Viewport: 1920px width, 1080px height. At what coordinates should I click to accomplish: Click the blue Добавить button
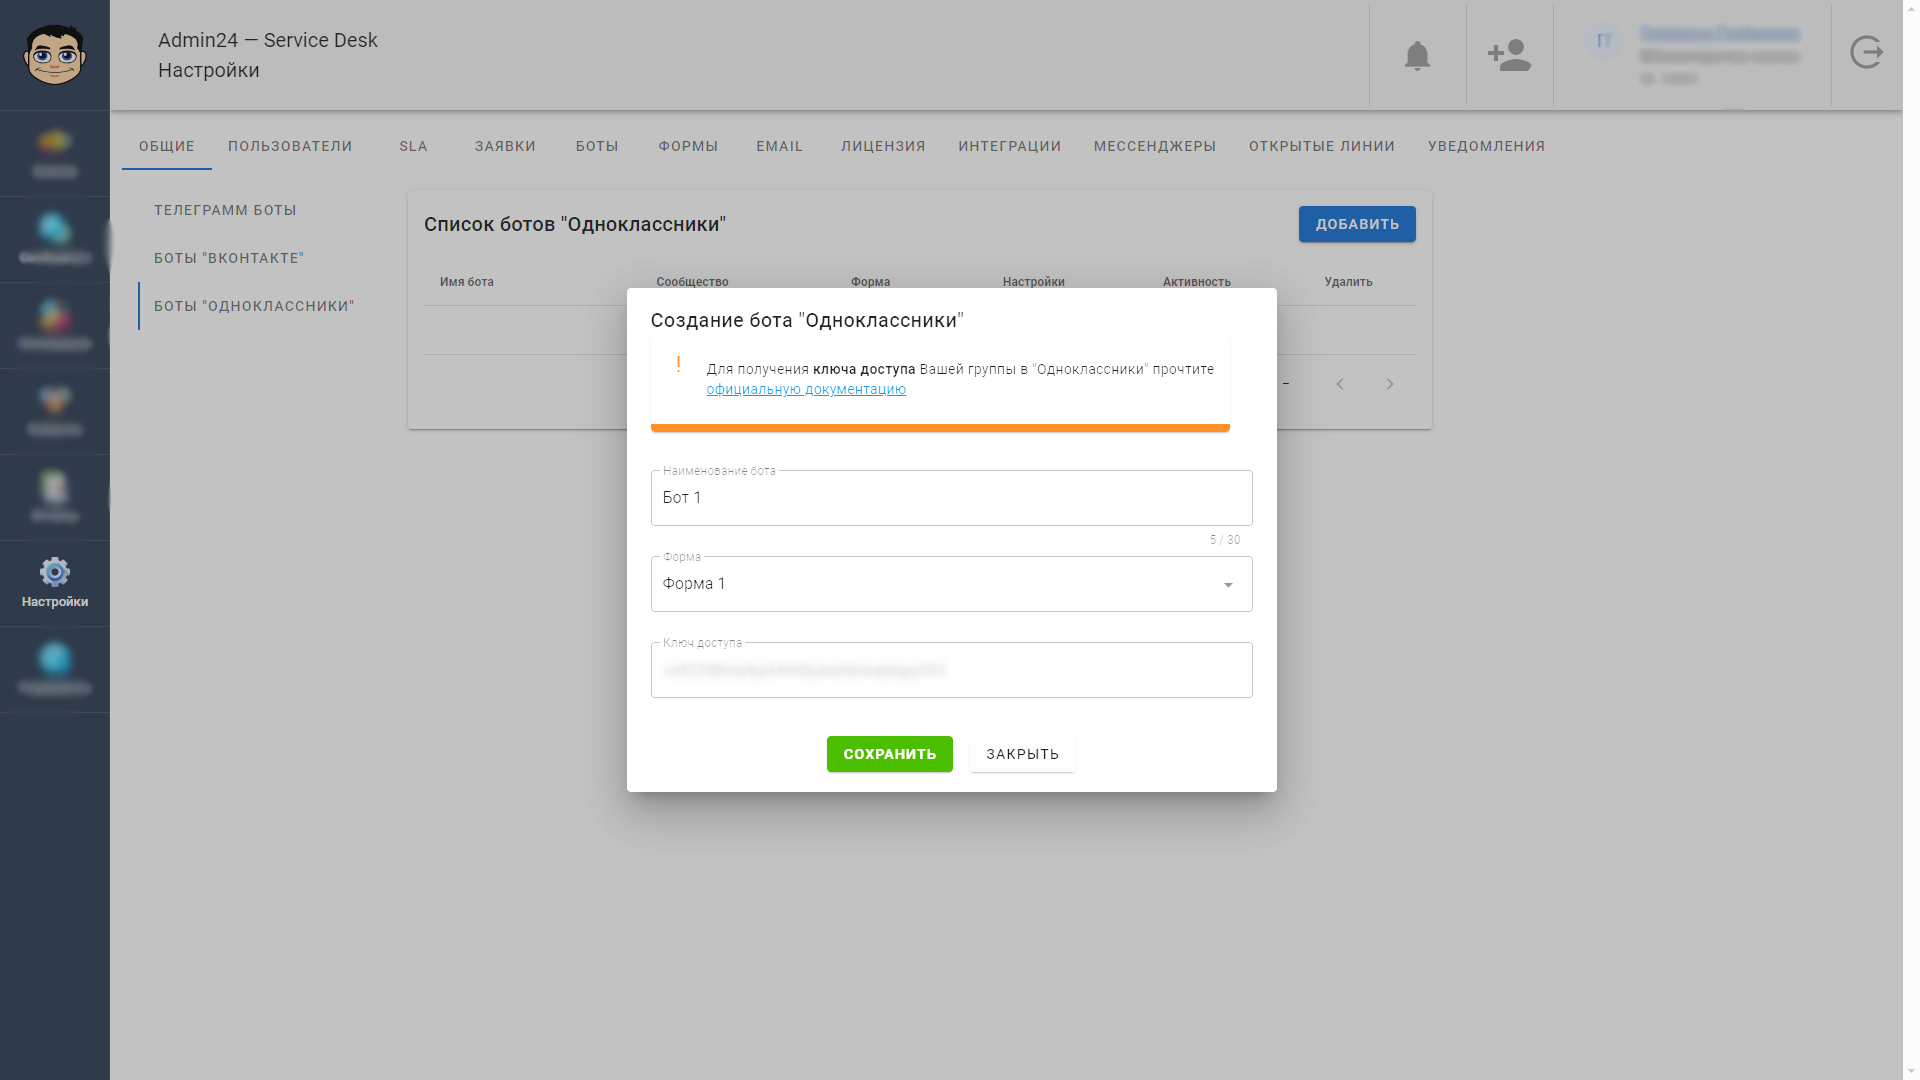(x=1357, y=224)
